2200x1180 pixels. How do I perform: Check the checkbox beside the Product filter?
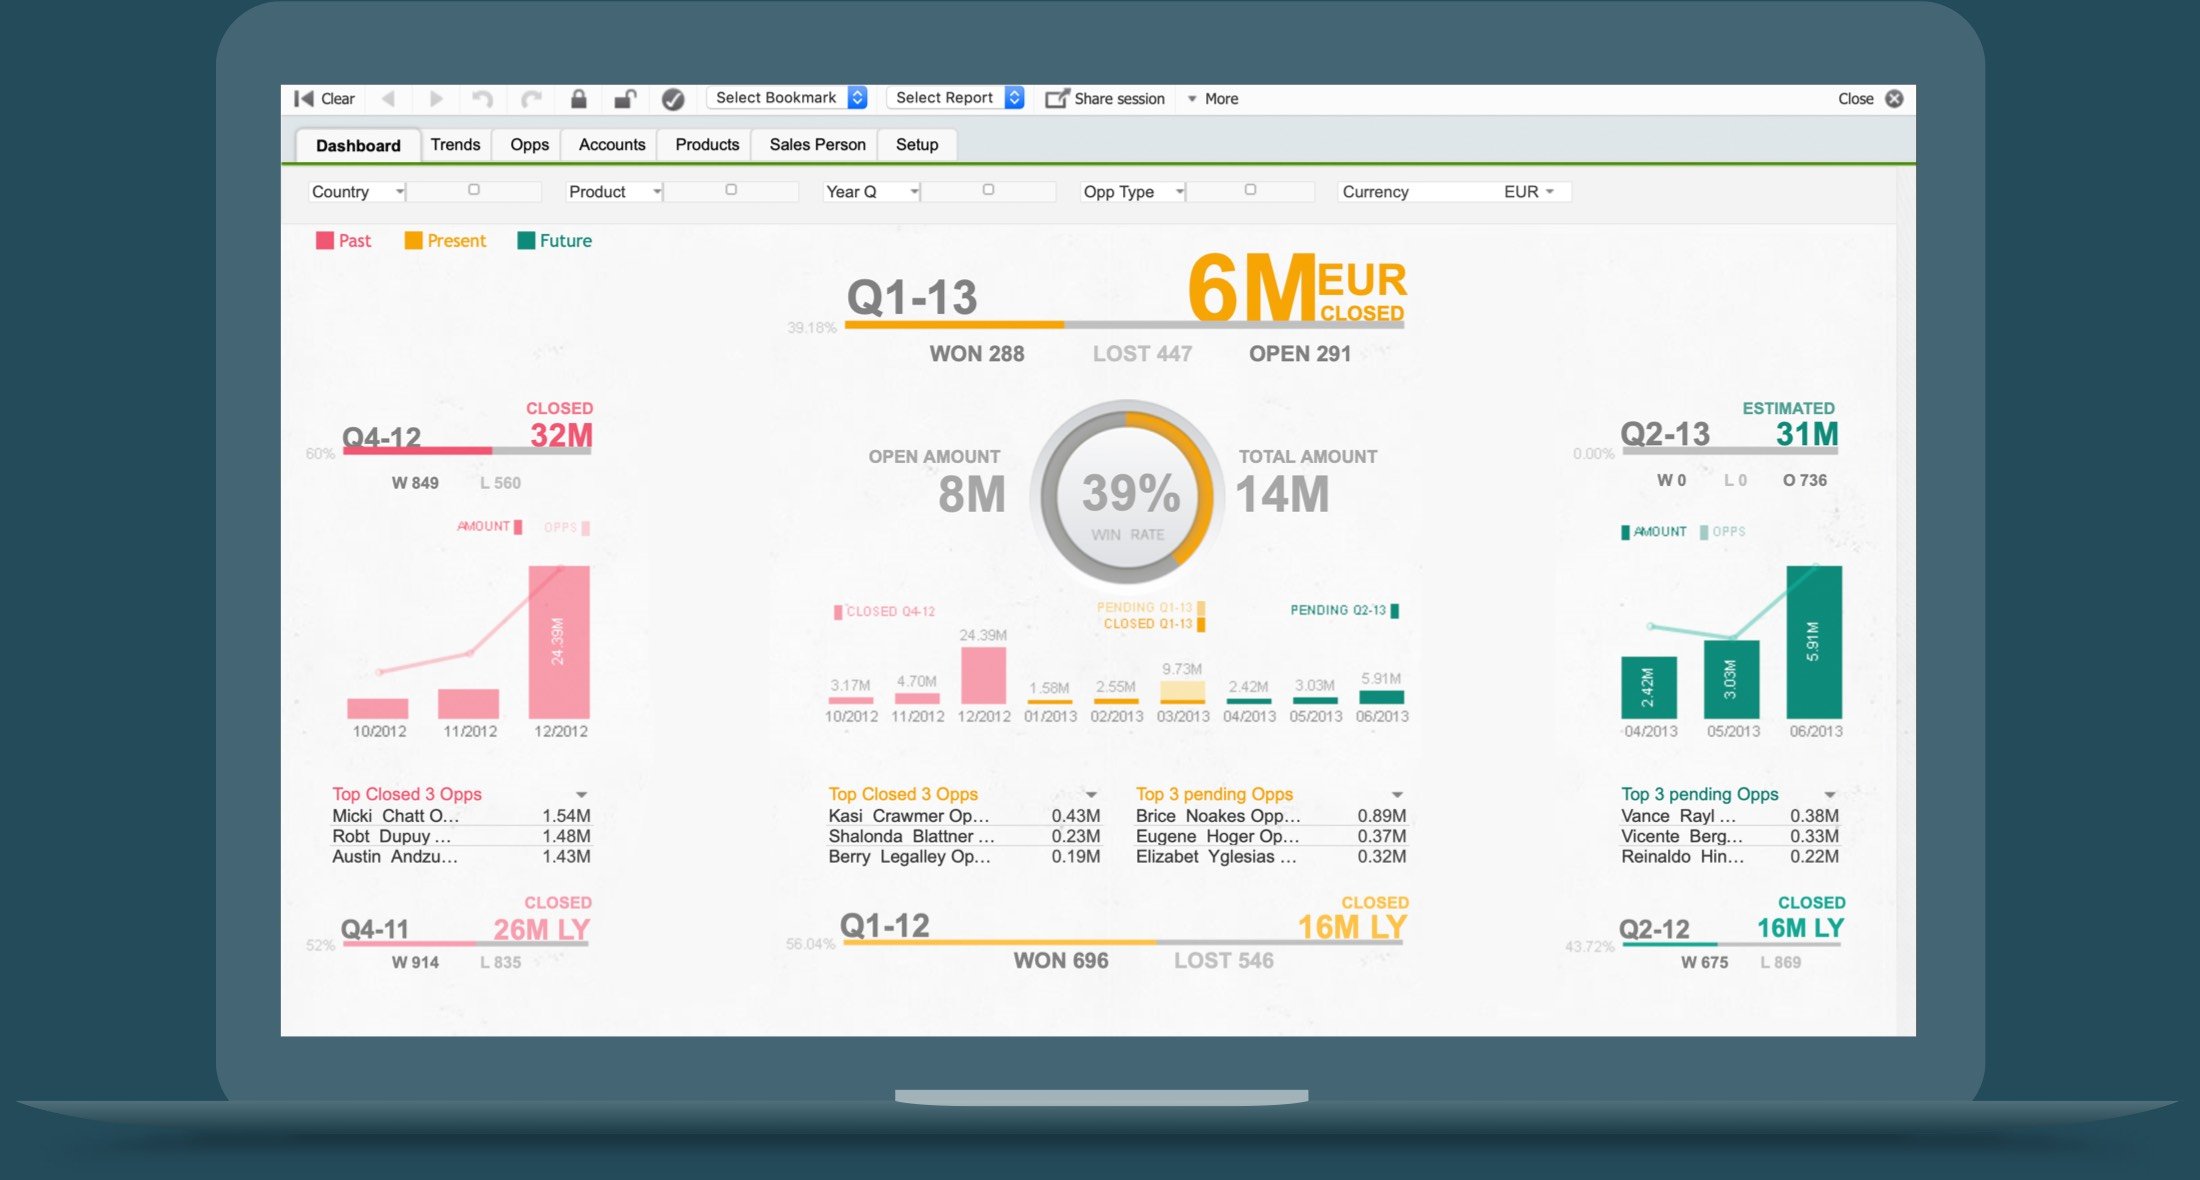731,190
